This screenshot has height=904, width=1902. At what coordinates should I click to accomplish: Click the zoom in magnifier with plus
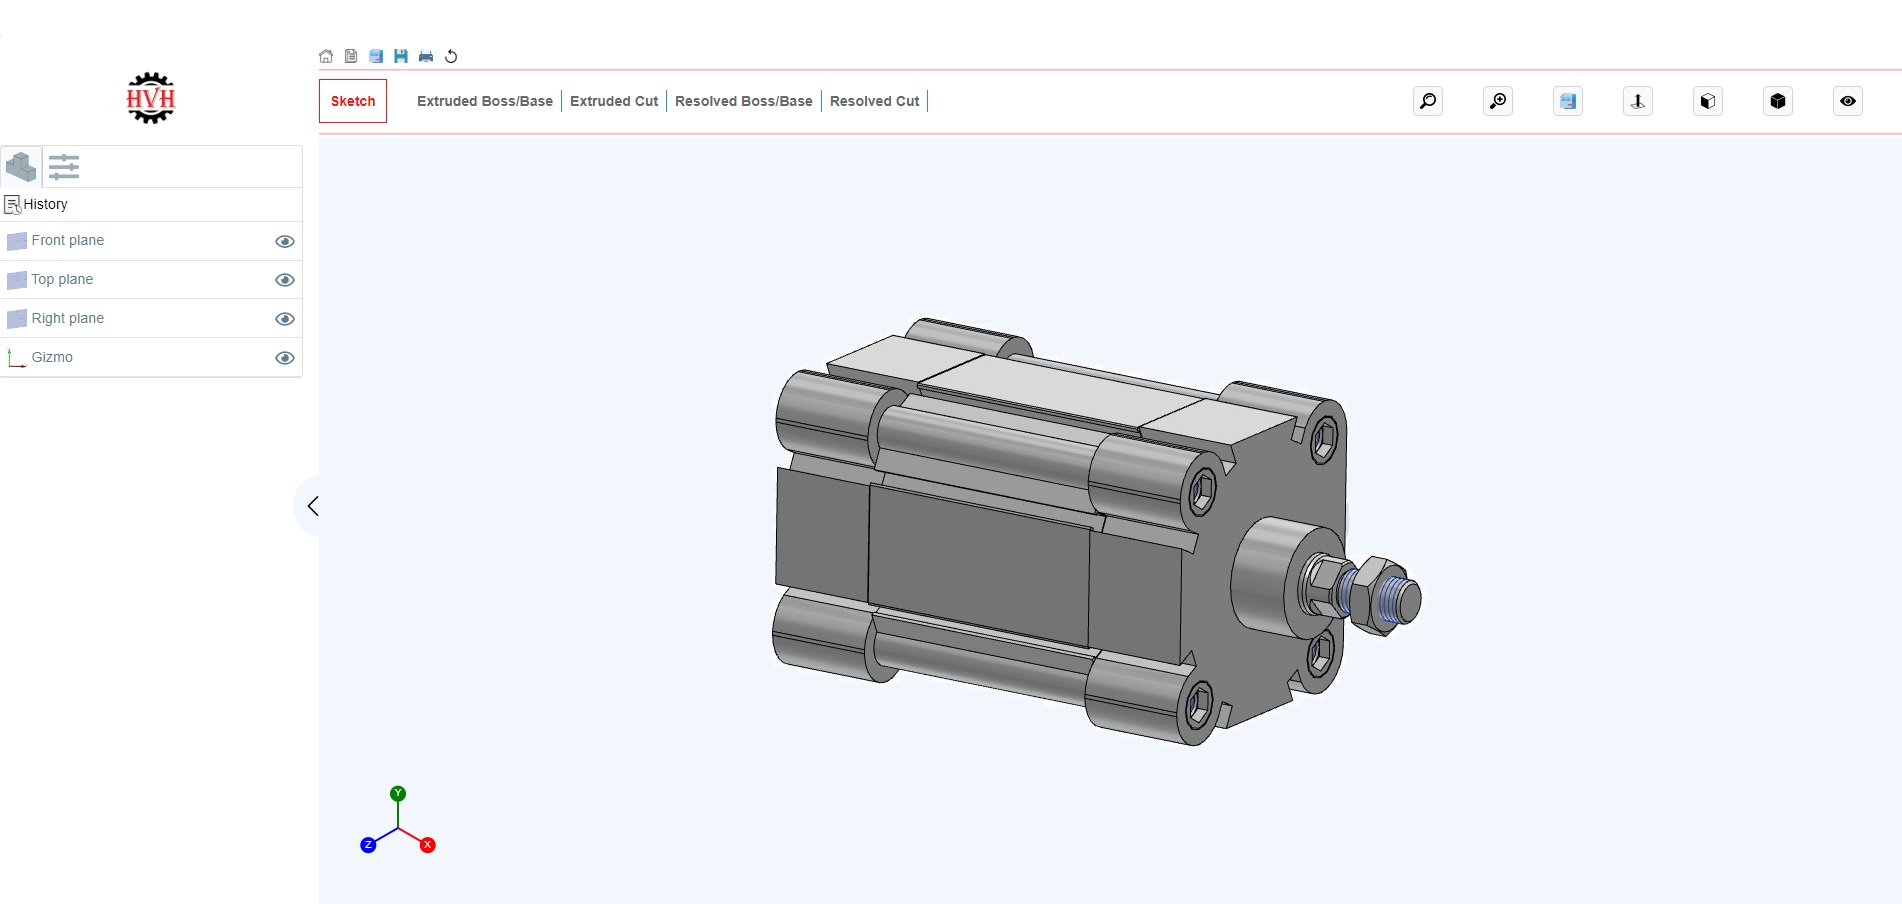coord(1498,101)
